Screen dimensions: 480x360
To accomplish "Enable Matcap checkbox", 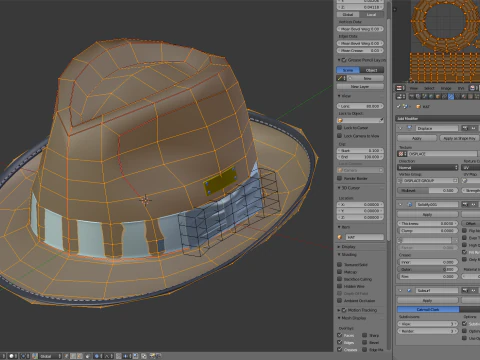I will point(340,272).
